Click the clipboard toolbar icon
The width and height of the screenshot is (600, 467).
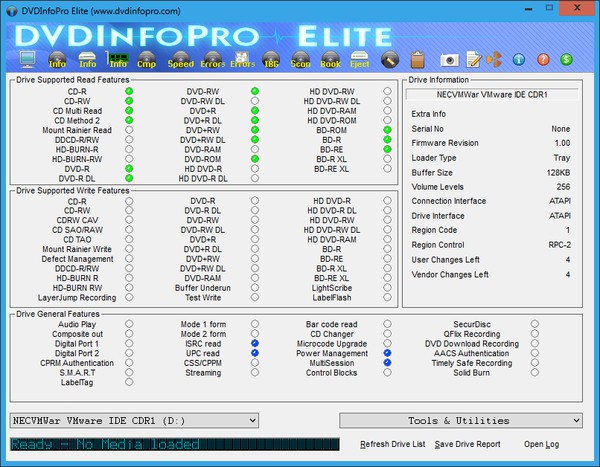tap(417, 60)
